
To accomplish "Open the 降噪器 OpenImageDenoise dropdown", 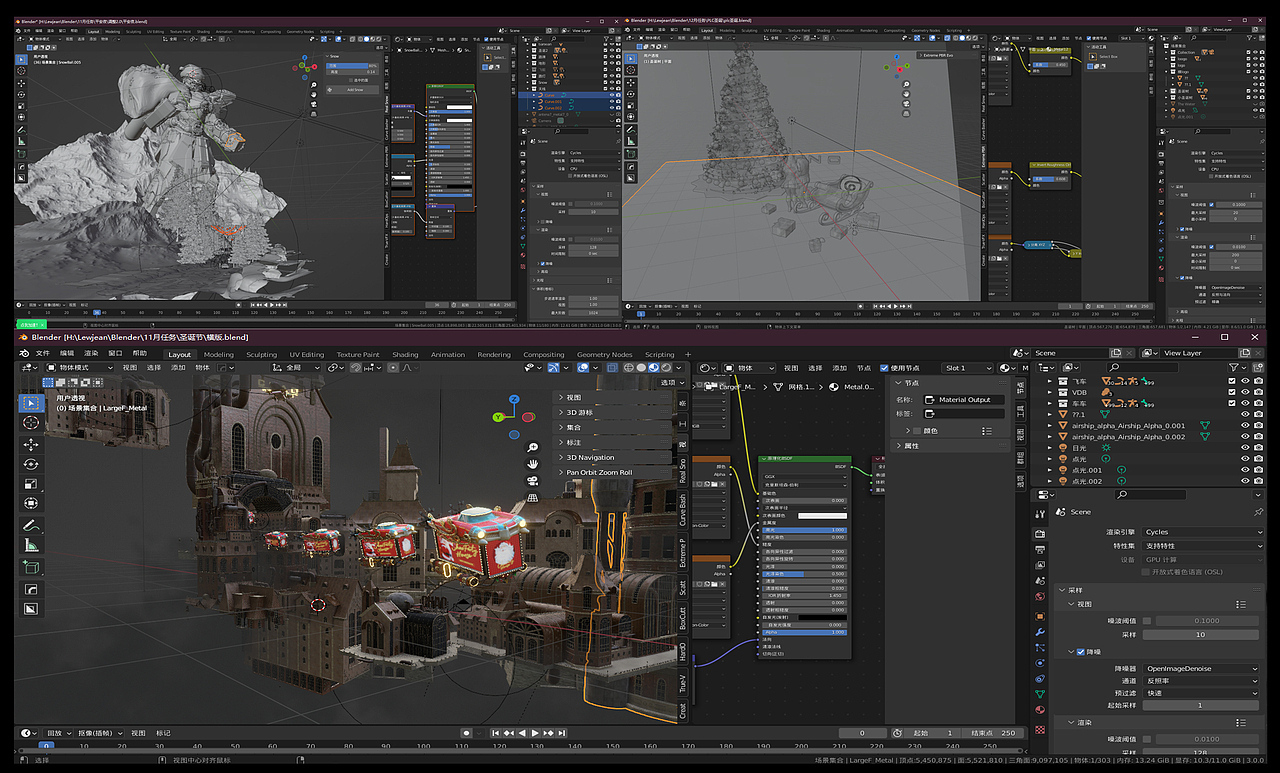I will (x=1203, y=668).
